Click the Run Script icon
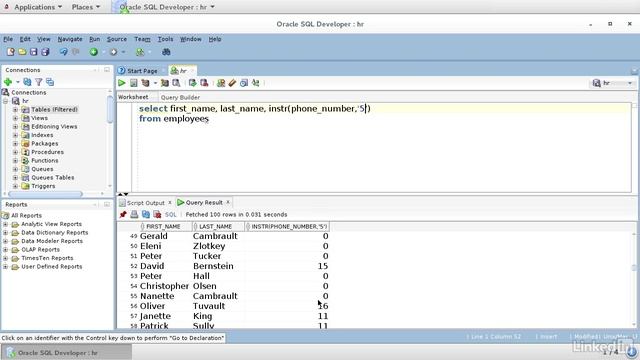This screenshot has width=640, height=360. pos(133,83)
